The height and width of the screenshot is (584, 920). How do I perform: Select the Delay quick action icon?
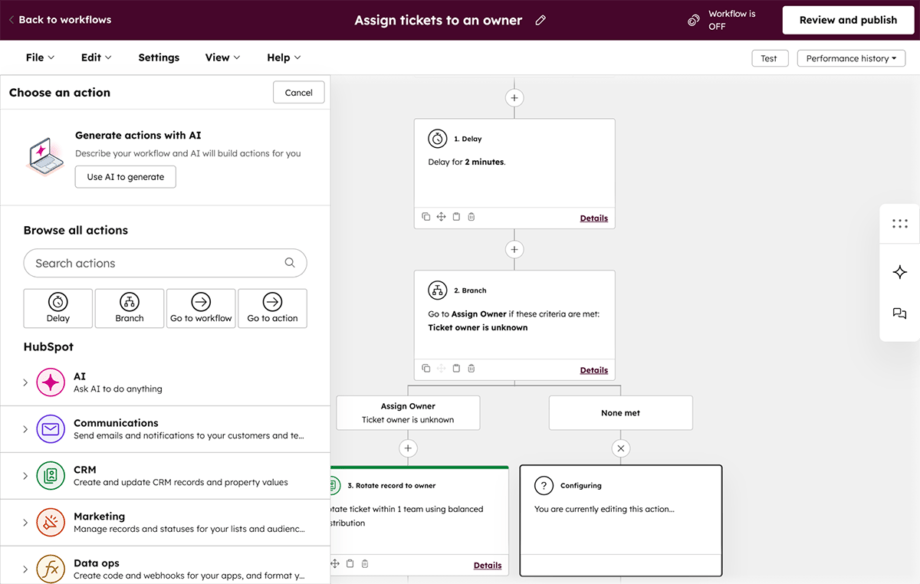point(57,308)
